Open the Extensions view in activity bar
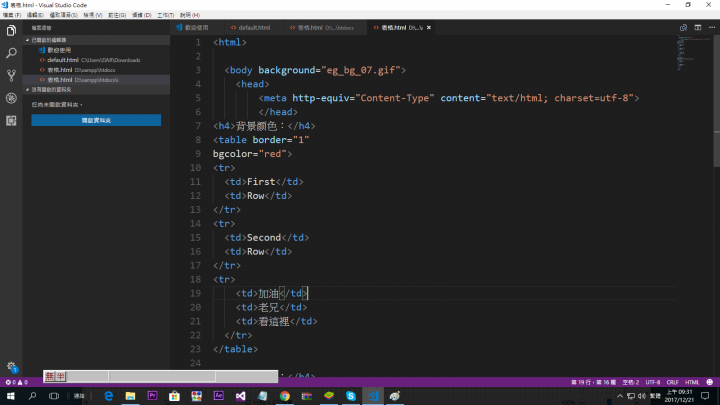Viewport: 720px width, 405px height. 11,120
